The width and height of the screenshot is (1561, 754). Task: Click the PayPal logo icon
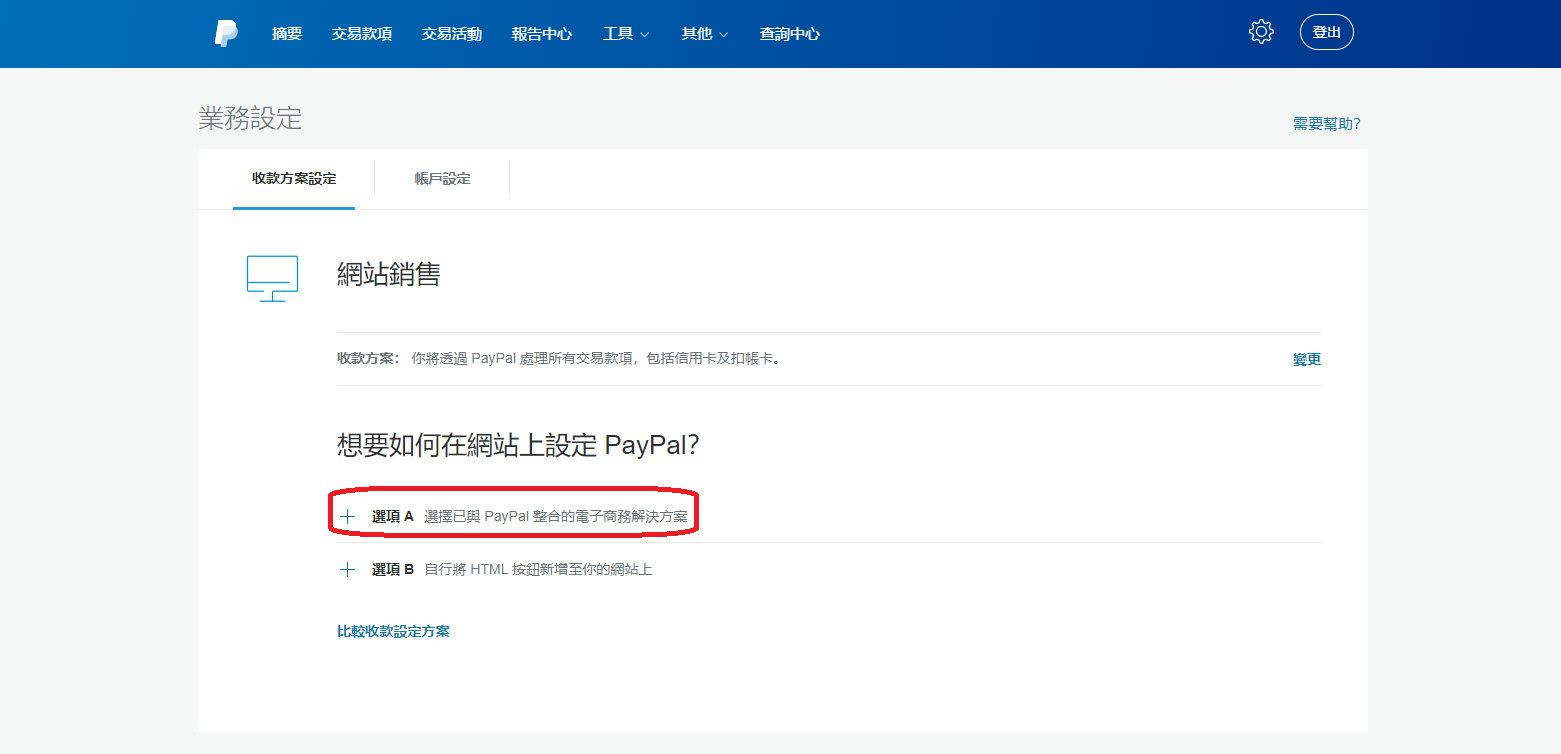pyautogui.click(x=226, y=33)
